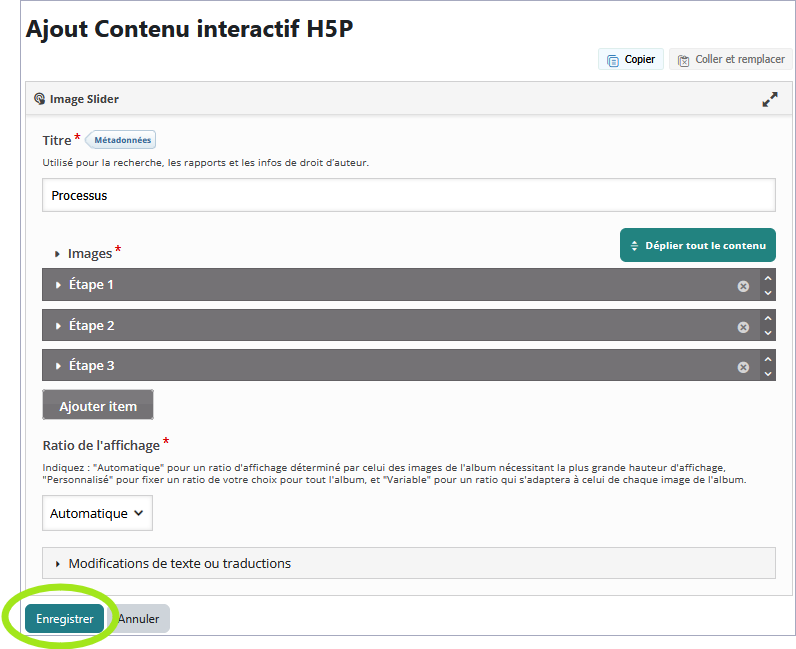Move Étape 3 up with arrow
The height and width of the screenshot is (649, 796).
click(x=768, y=358)
